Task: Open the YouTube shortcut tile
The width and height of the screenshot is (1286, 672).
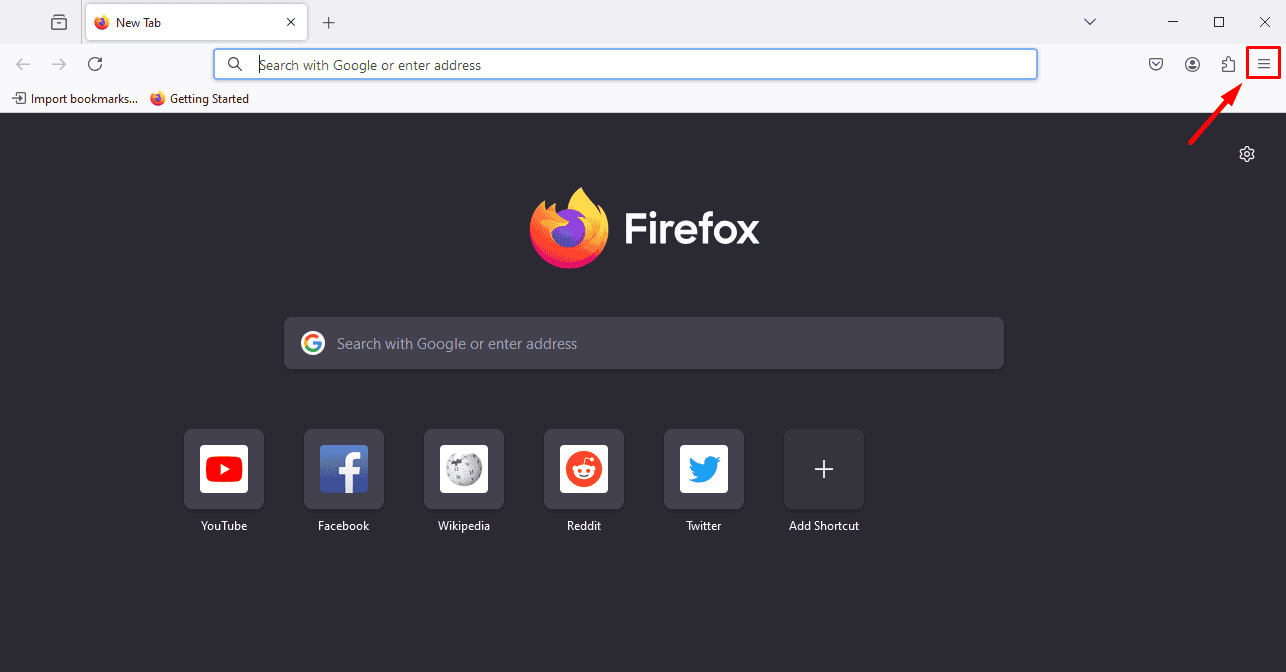Action: tap(224, 469)
